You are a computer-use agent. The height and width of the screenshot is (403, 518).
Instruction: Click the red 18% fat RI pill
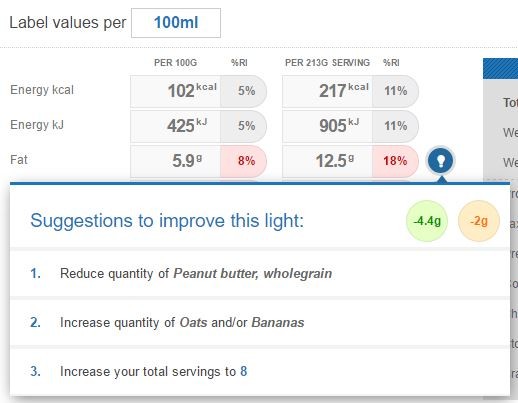395,161
